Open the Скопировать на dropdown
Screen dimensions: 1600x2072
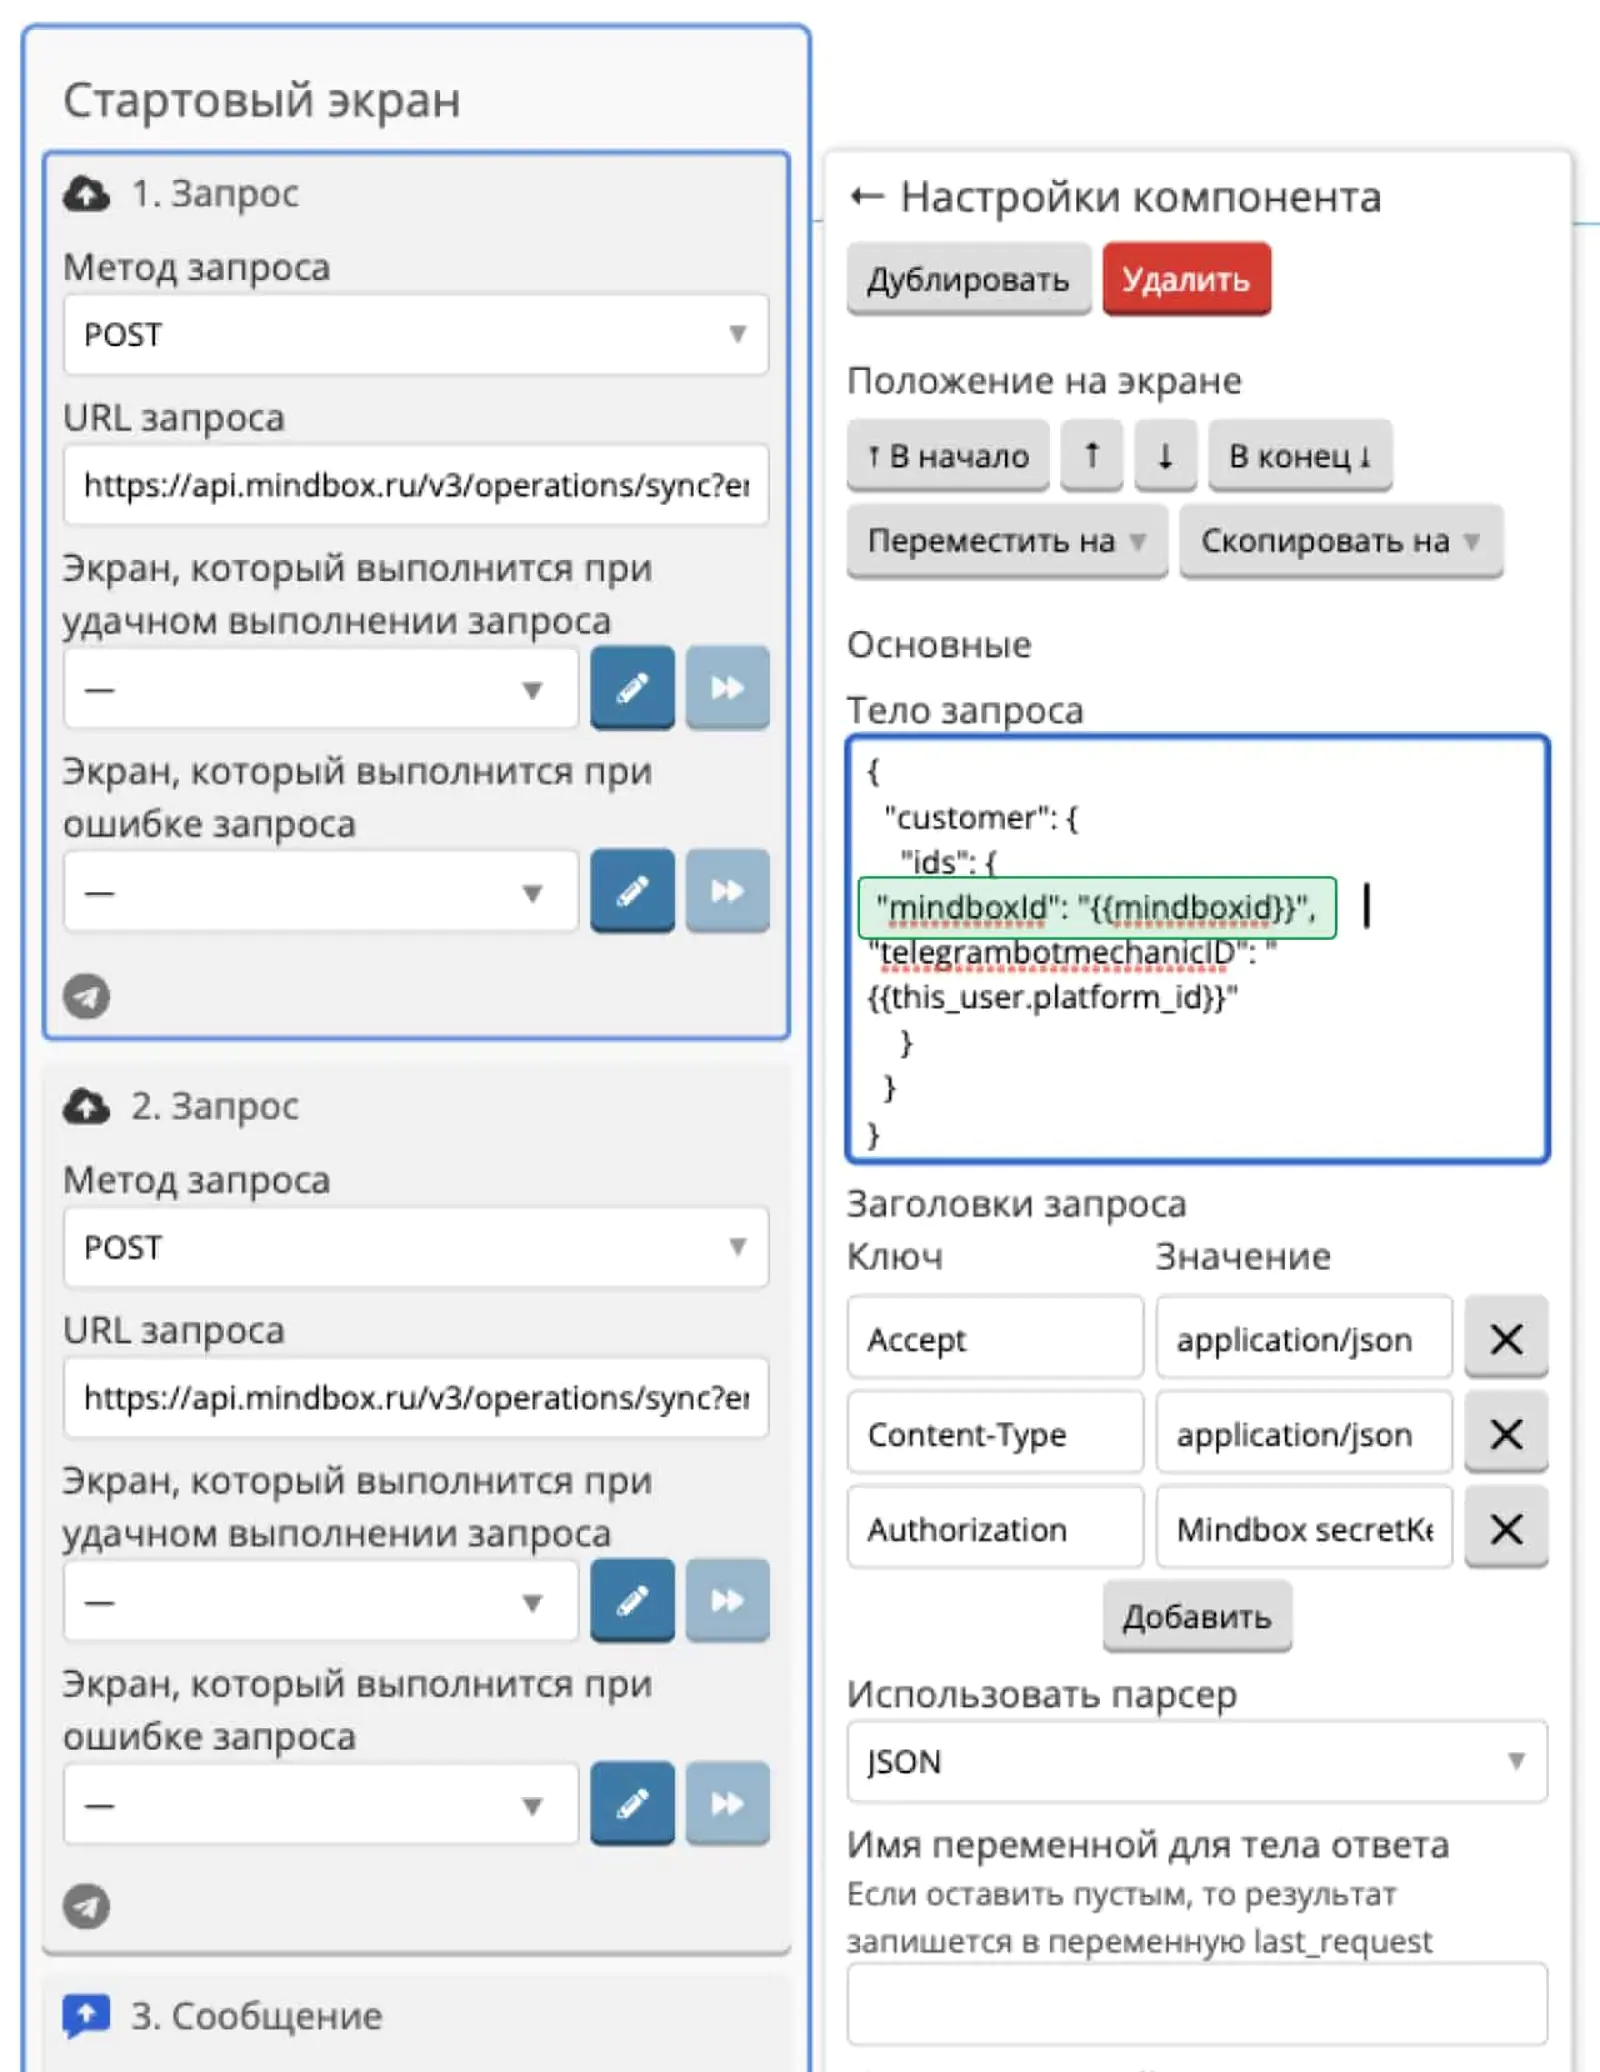click(1340, 541)
